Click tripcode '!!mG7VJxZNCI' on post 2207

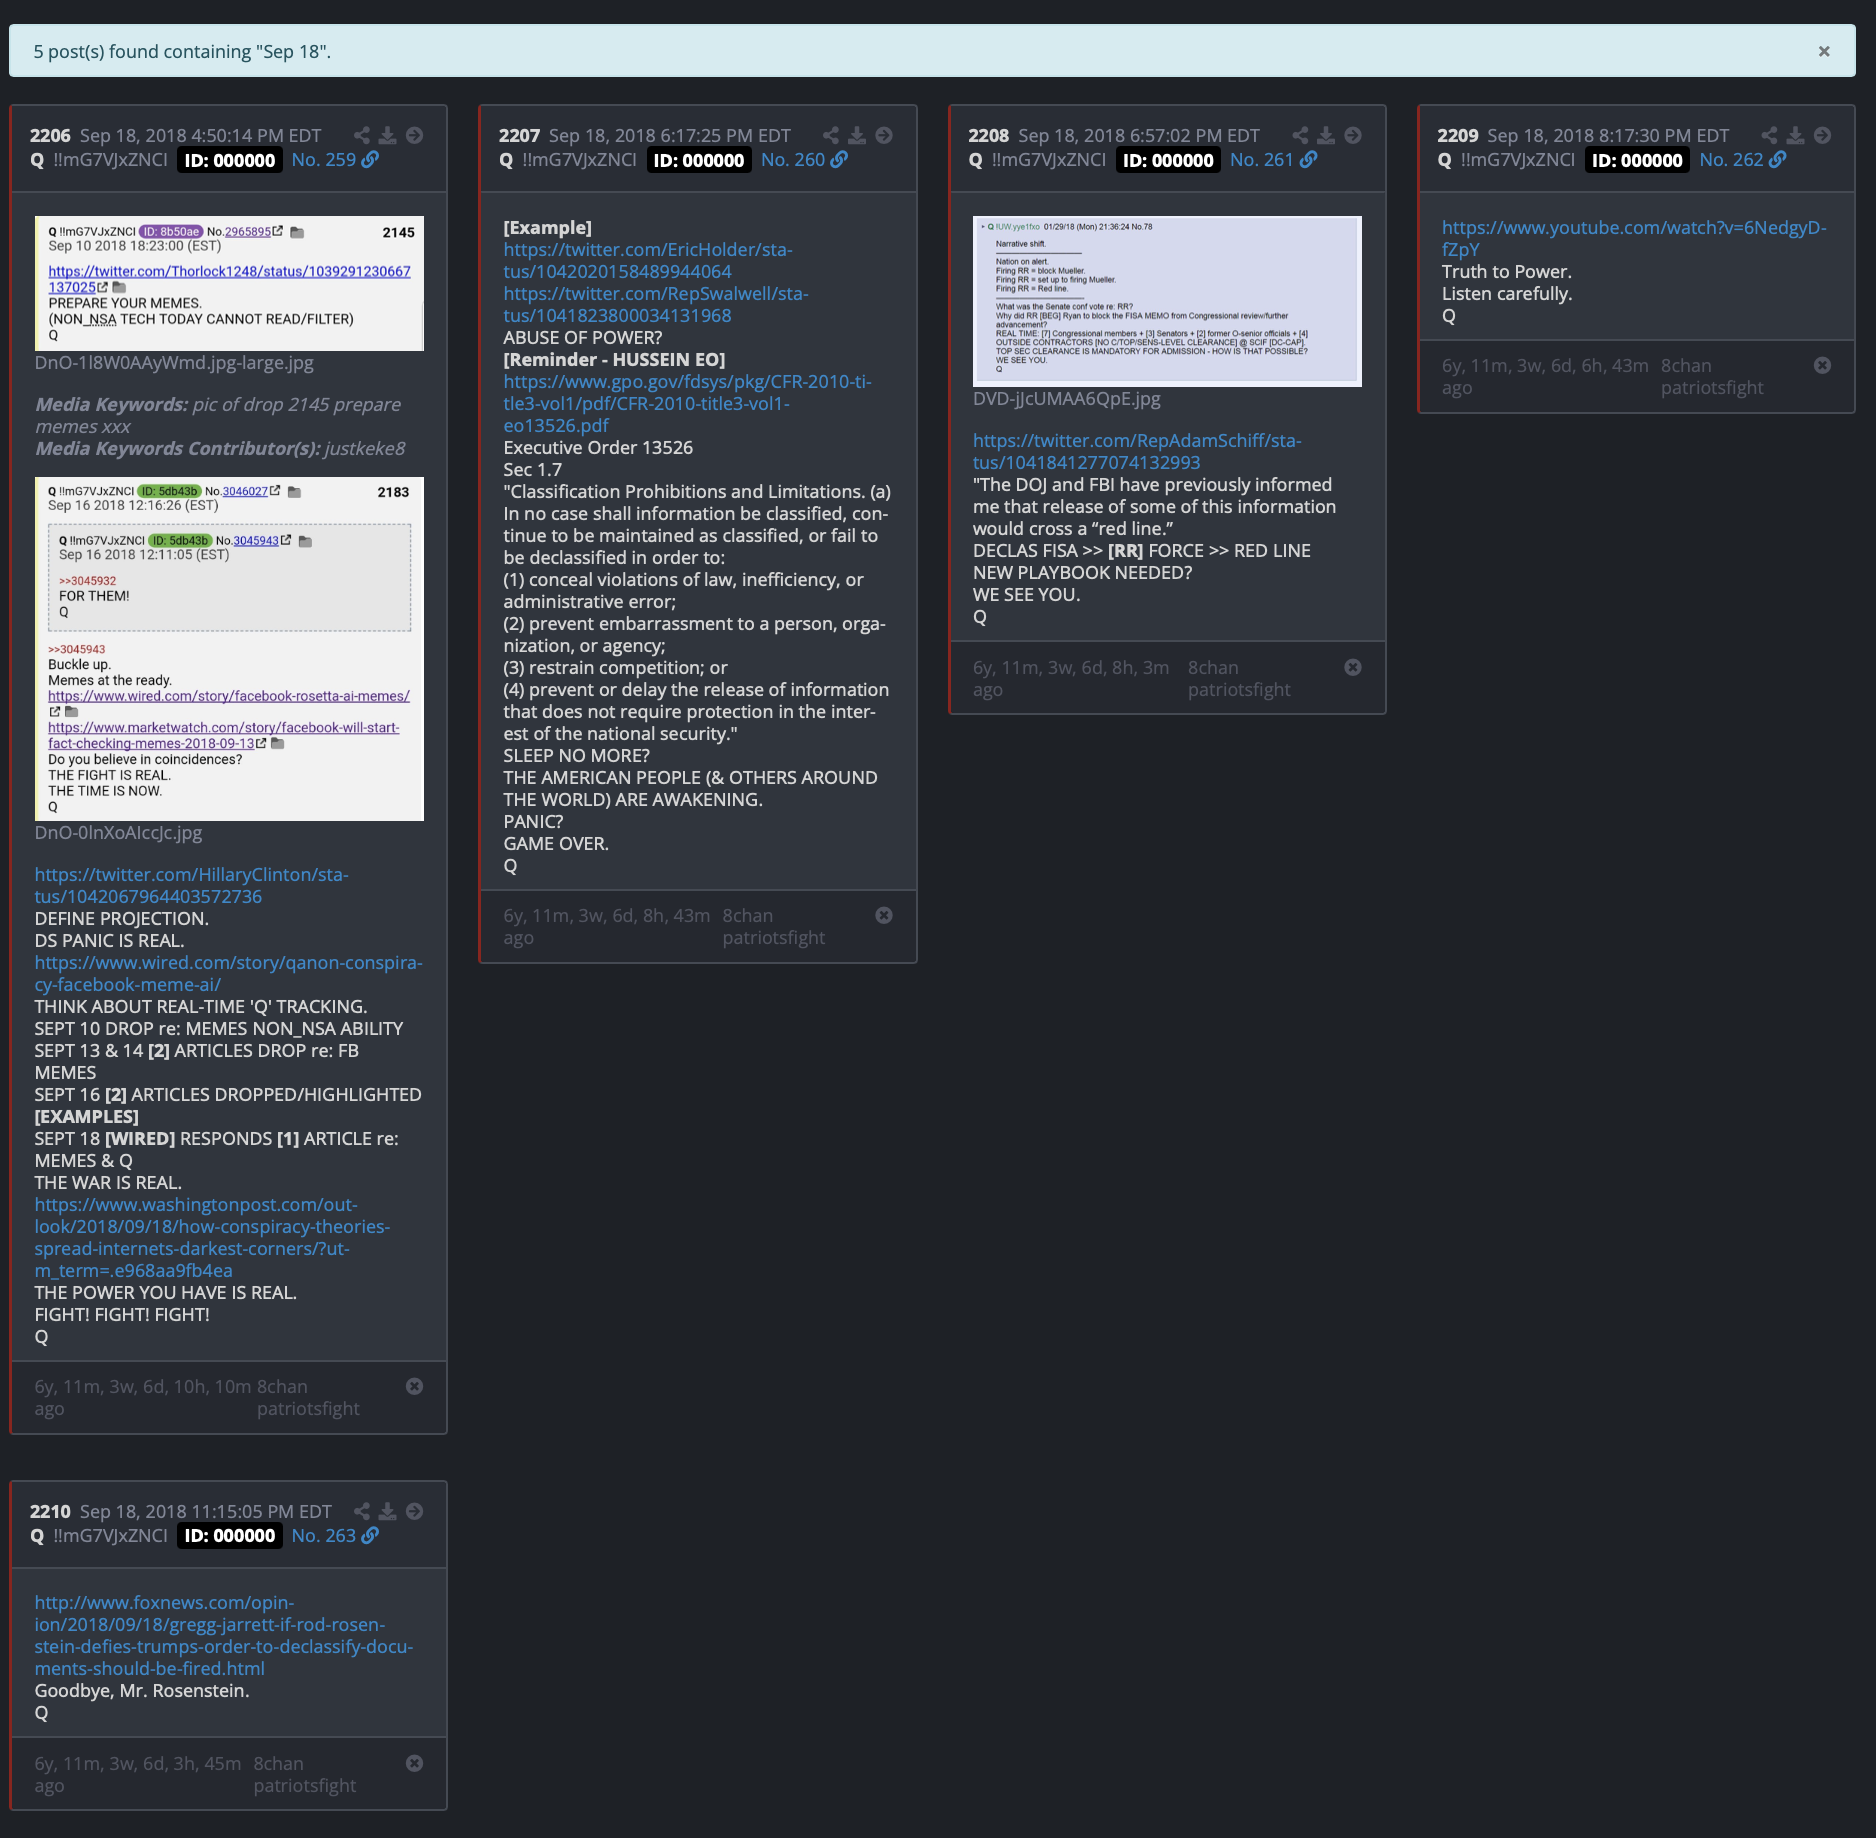tap(579, 160)
